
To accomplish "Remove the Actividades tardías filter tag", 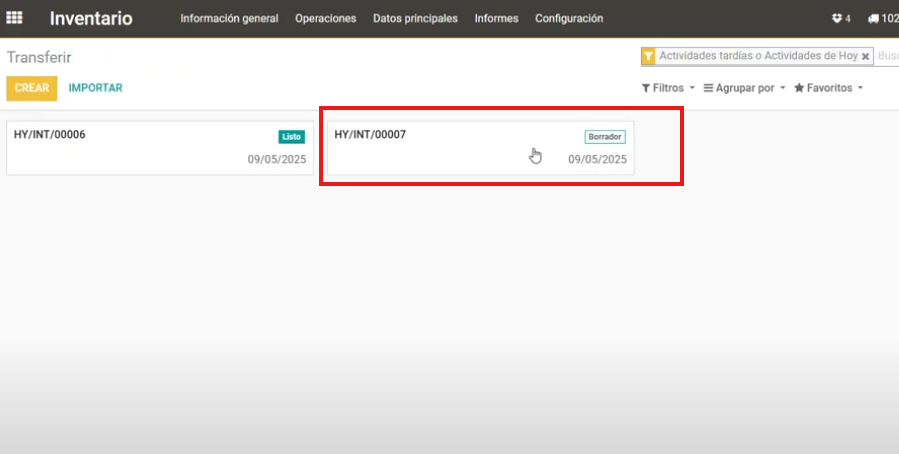I will point(866,57).
